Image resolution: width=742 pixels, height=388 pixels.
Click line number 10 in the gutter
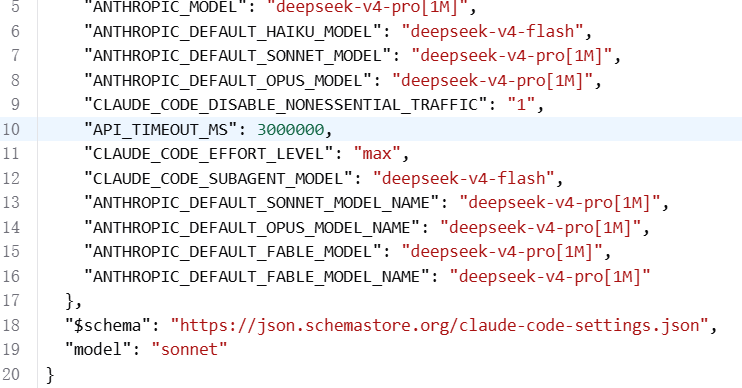point(10,129)
